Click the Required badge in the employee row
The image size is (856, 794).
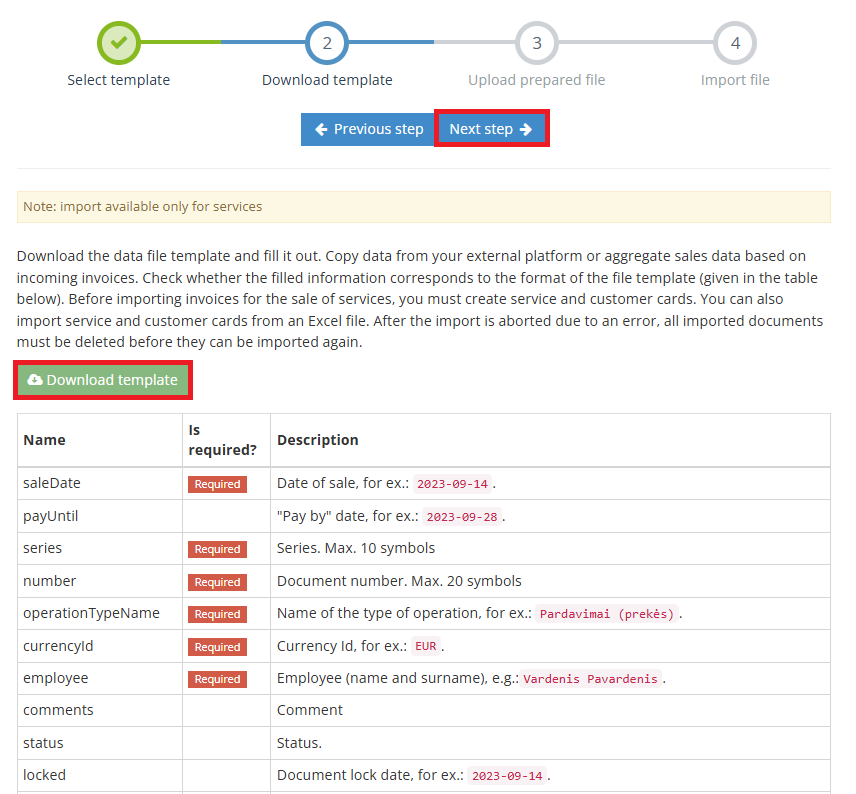(217, 679)
